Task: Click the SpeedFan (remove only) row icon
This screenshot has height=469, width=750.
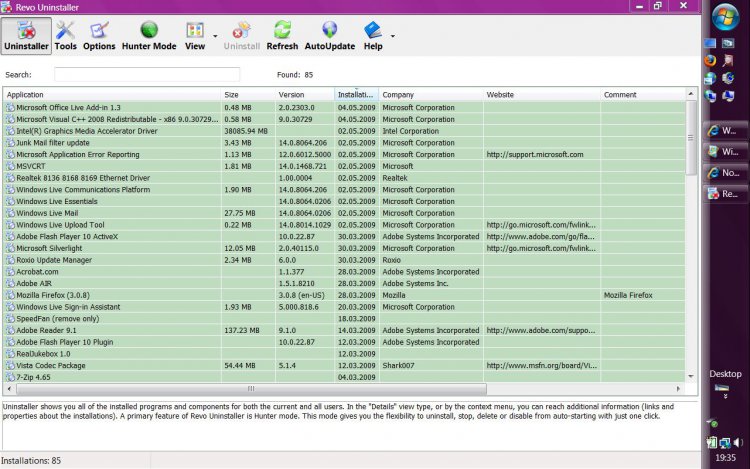Action: [x=10, y=318]
